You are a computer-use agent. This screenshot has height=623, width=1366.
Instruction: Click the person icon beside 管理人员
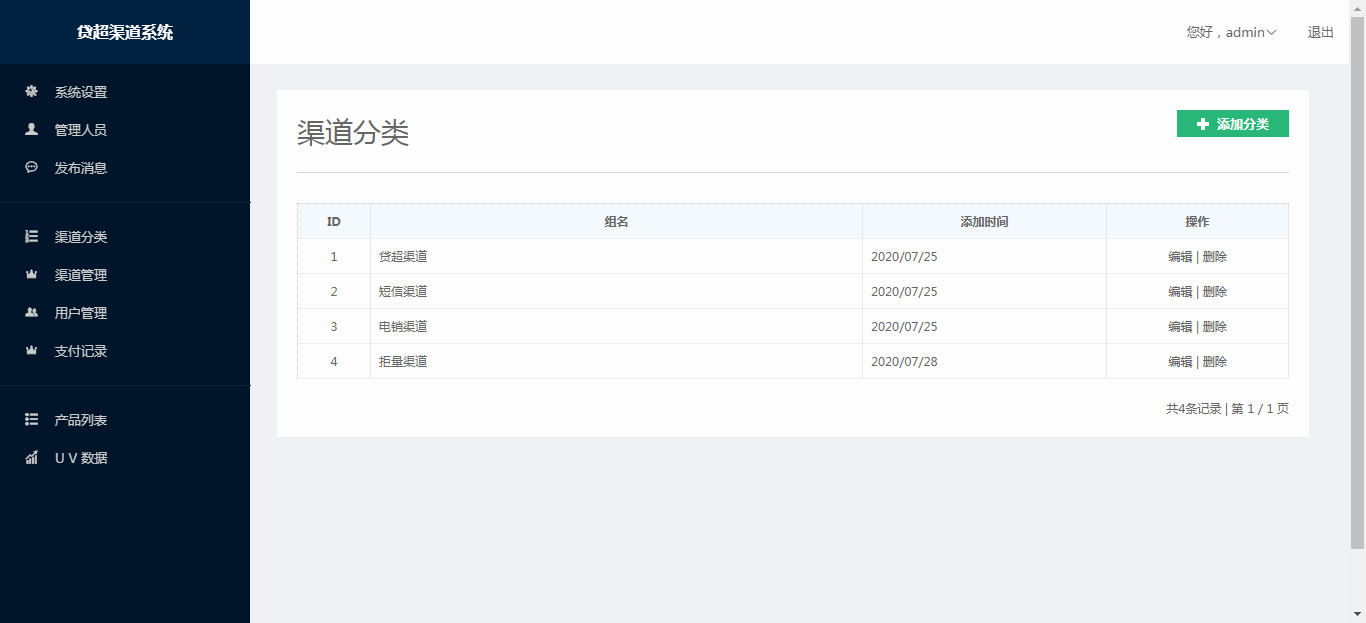pyautogui.click(x=31, y=130)
